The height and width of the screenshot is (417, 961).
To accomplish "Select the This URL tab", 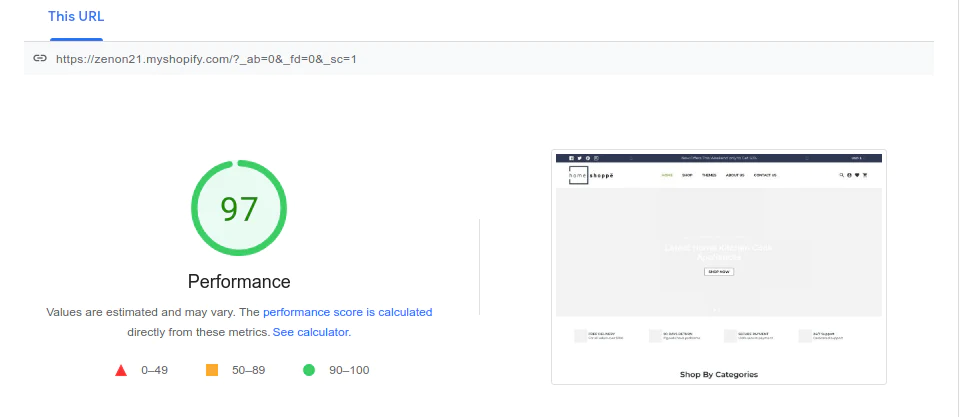I will [x=76, y=17].
